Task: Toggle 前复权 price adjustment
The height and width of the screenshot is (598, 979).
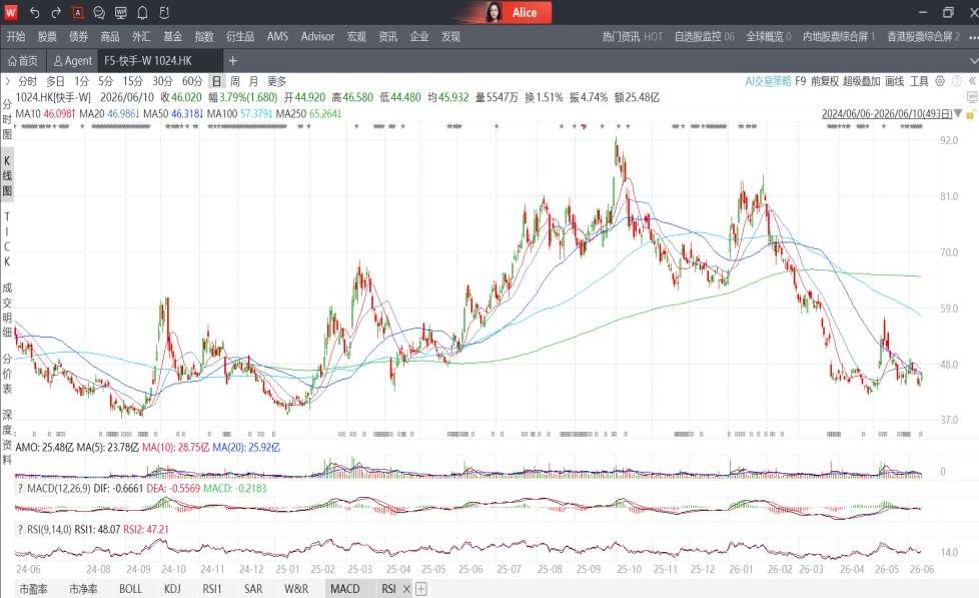Action: click(x=825, y=81)
